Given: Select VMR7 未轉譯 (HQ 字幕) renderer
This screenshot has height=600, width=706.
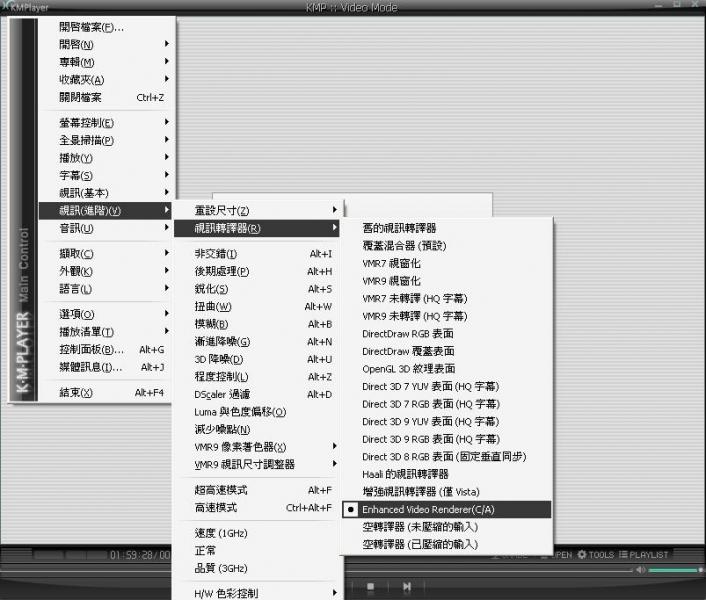Looking at the screenshot, I should click(446, 298).
